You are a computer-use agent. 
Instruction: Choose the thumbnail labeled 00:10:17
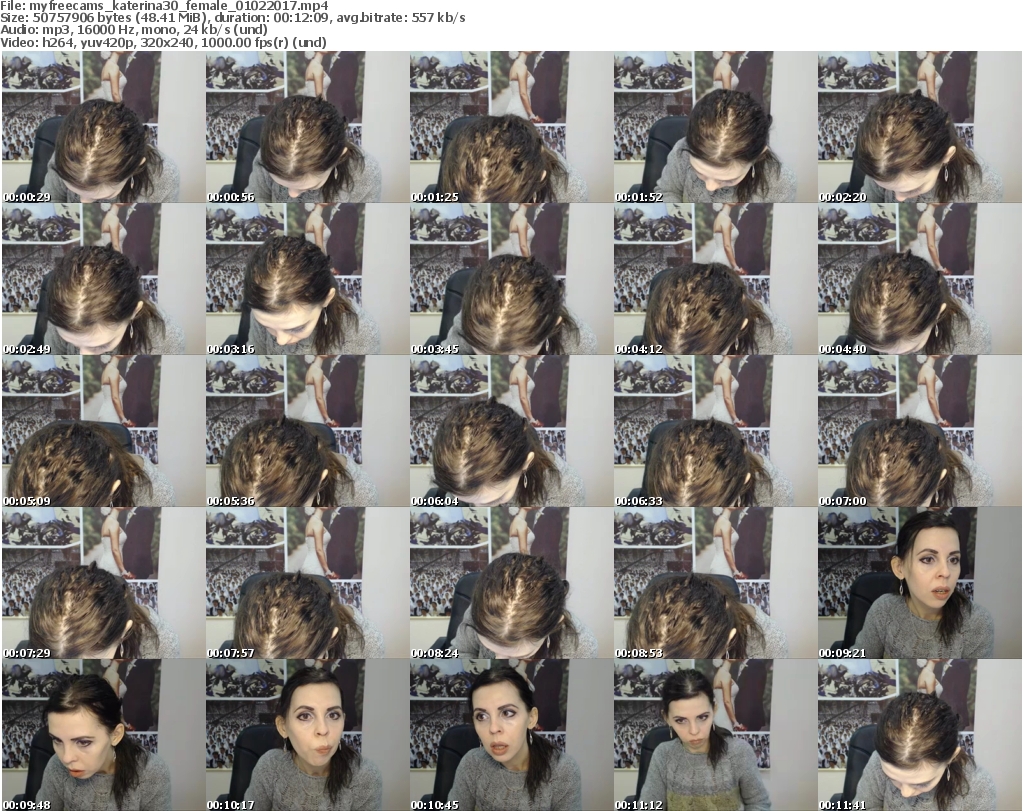click(308, 735)
